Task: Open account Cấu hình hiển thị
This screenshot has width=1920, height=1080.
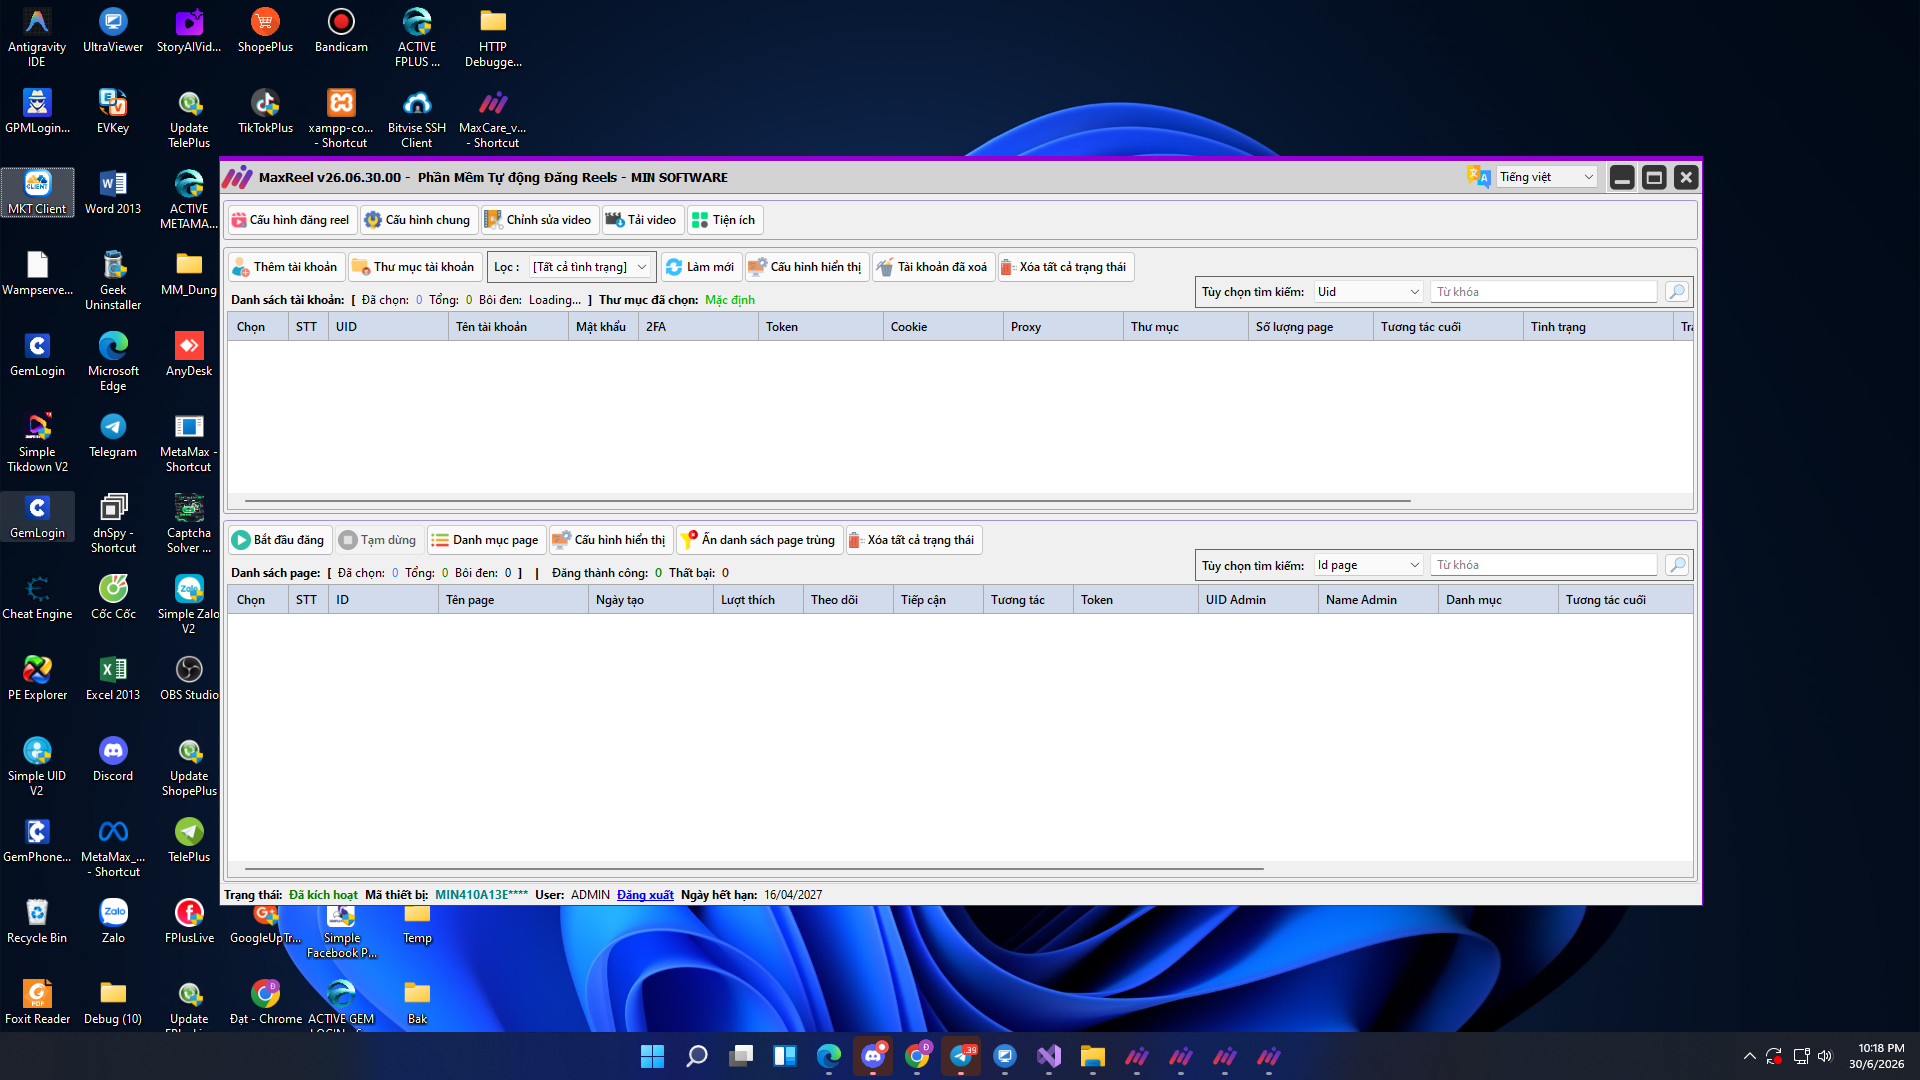Action: tap(806, 267)
